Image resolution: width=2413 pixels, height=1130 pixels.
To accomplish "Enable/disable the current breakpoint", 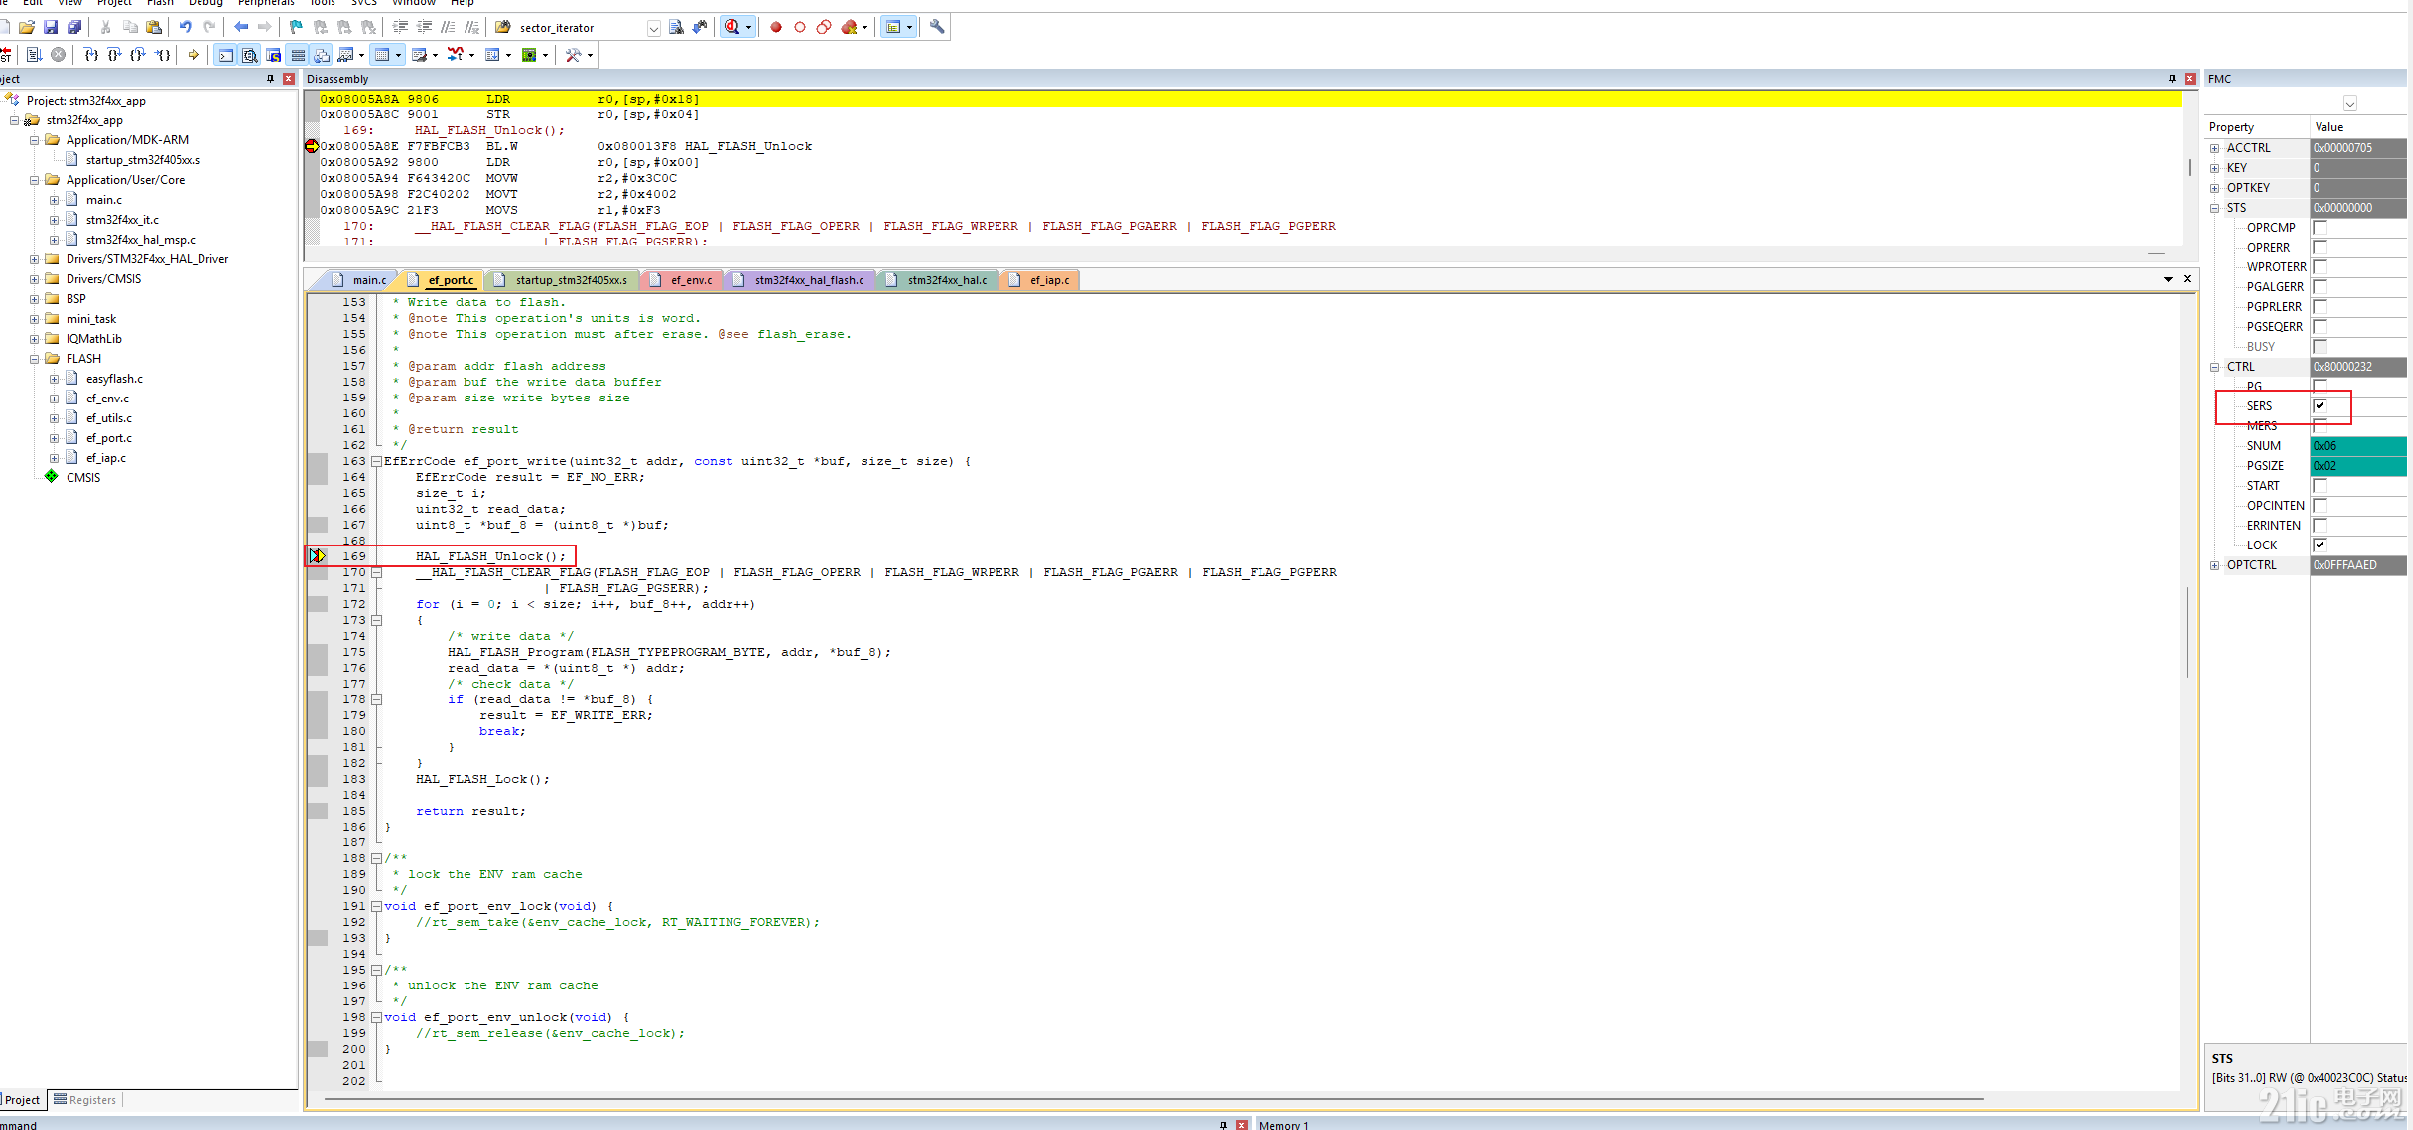I will tap(800, 27).
